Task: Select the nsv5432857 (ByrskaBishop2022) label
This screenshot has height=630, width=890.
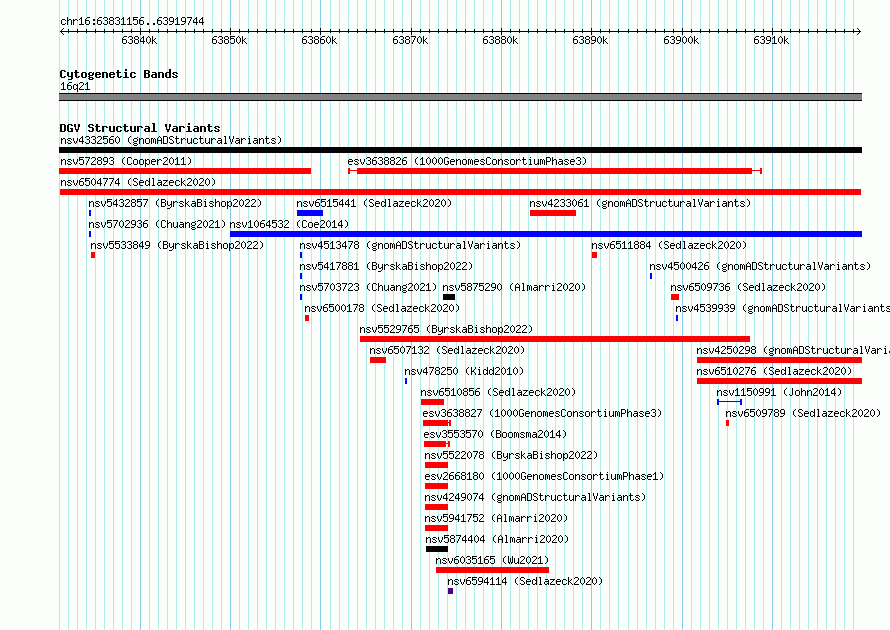Action: pos(175,203)
